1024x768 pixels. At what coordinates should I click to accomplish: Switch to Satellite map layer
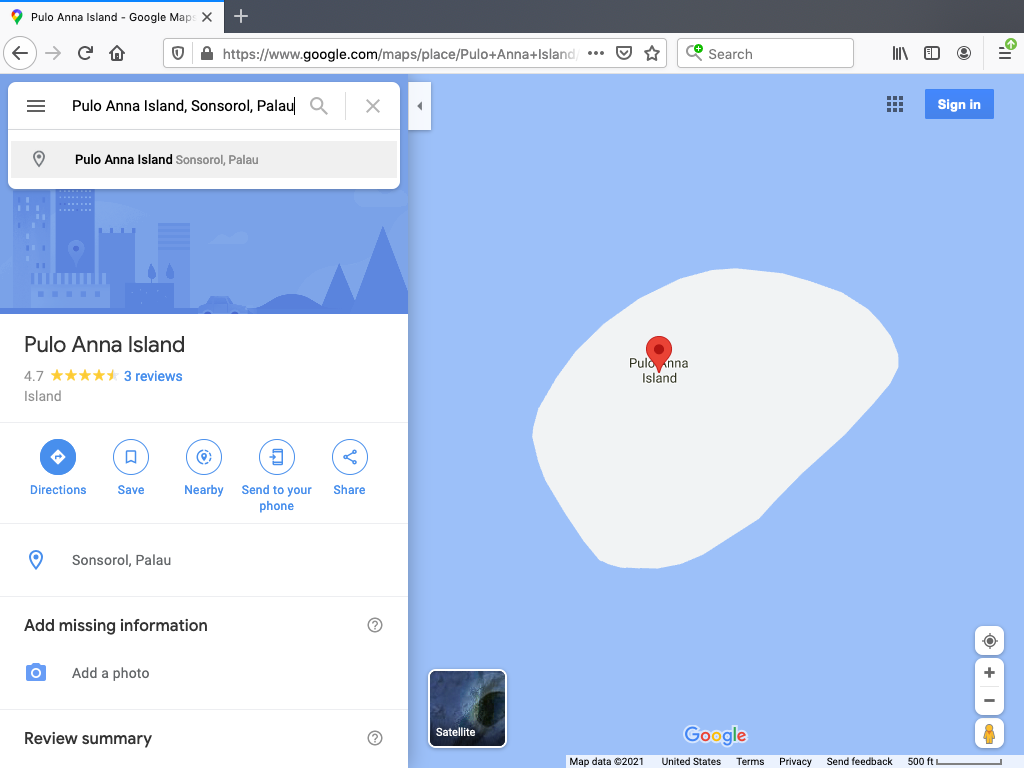click(468, 709)
